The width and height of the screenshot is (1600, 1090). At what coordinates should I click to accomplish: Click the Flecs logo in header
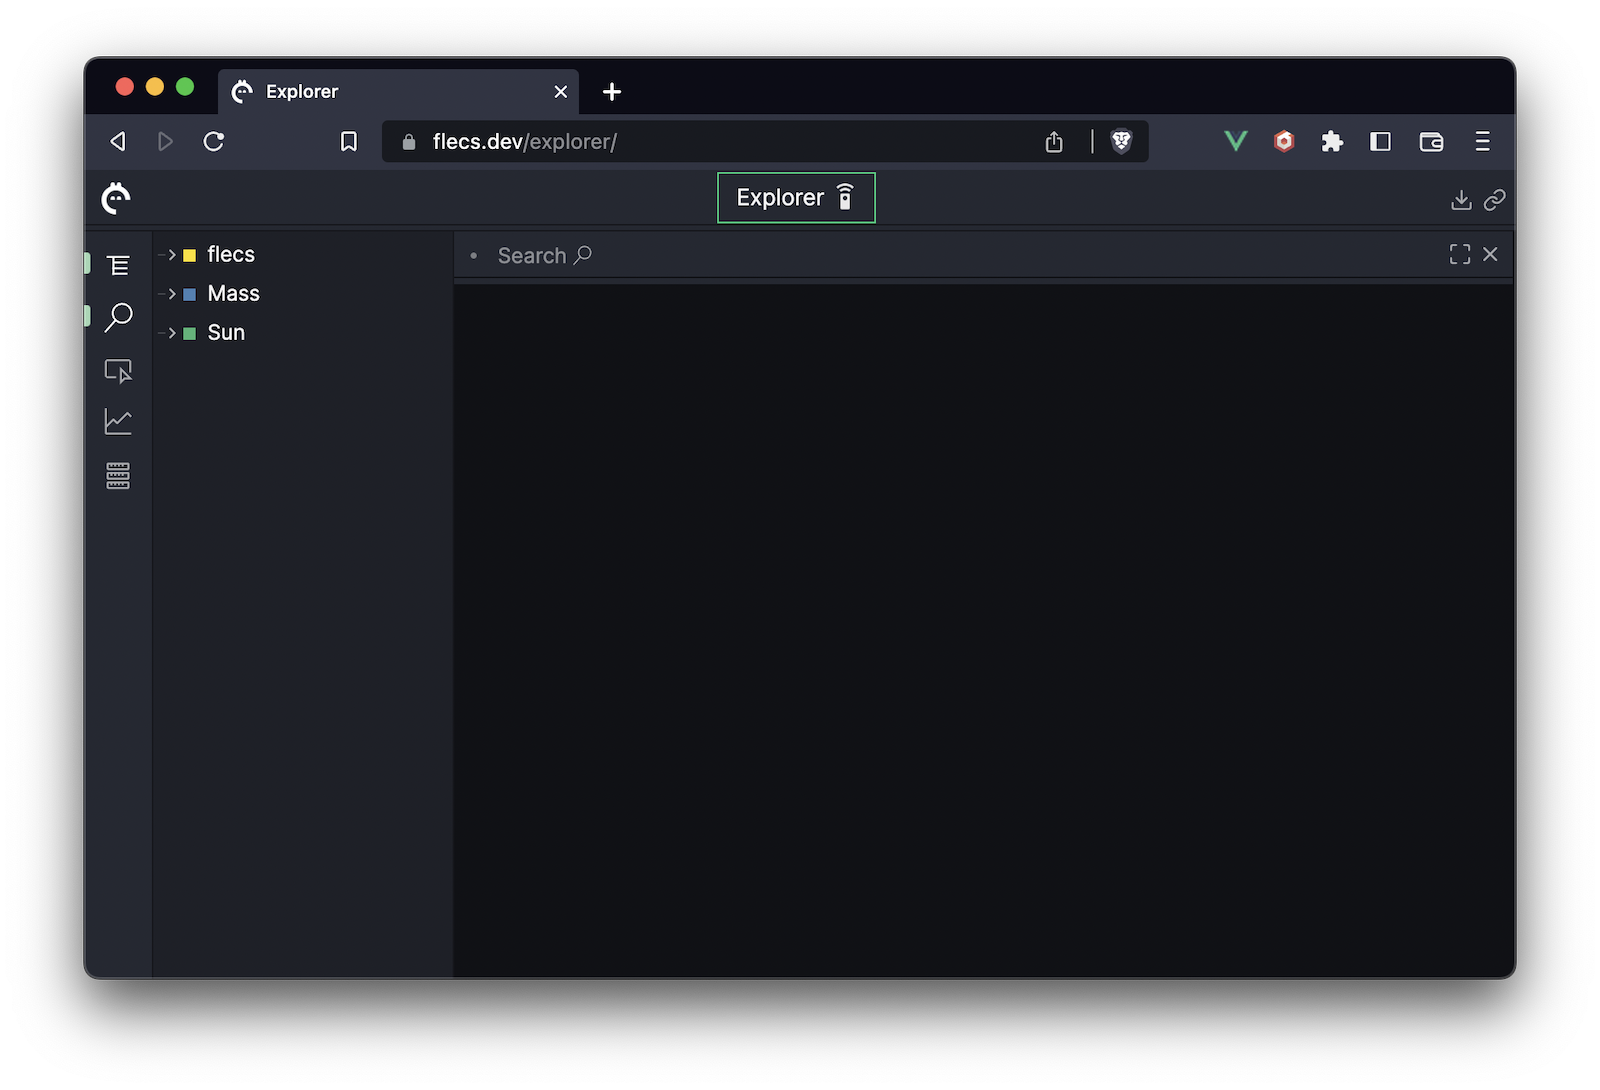116,199
